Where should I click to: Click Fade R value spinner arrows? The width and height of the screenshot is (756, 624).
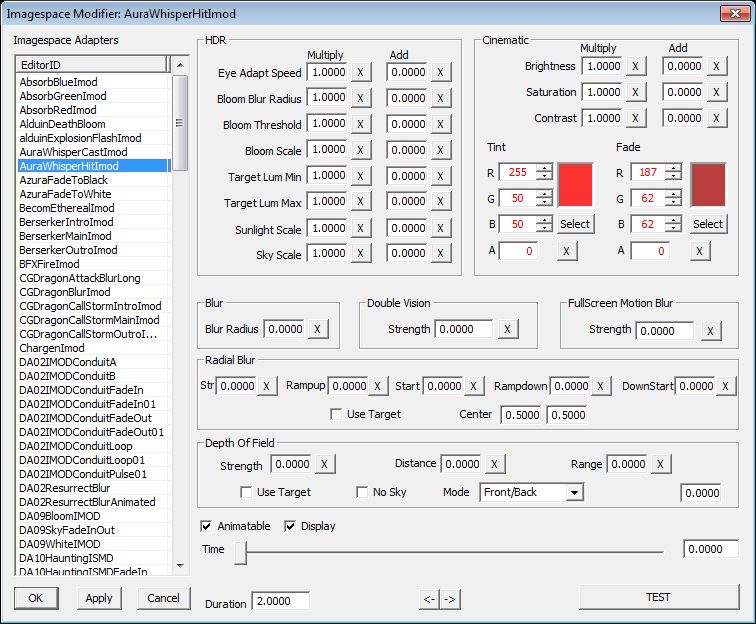tap(674, 172)
